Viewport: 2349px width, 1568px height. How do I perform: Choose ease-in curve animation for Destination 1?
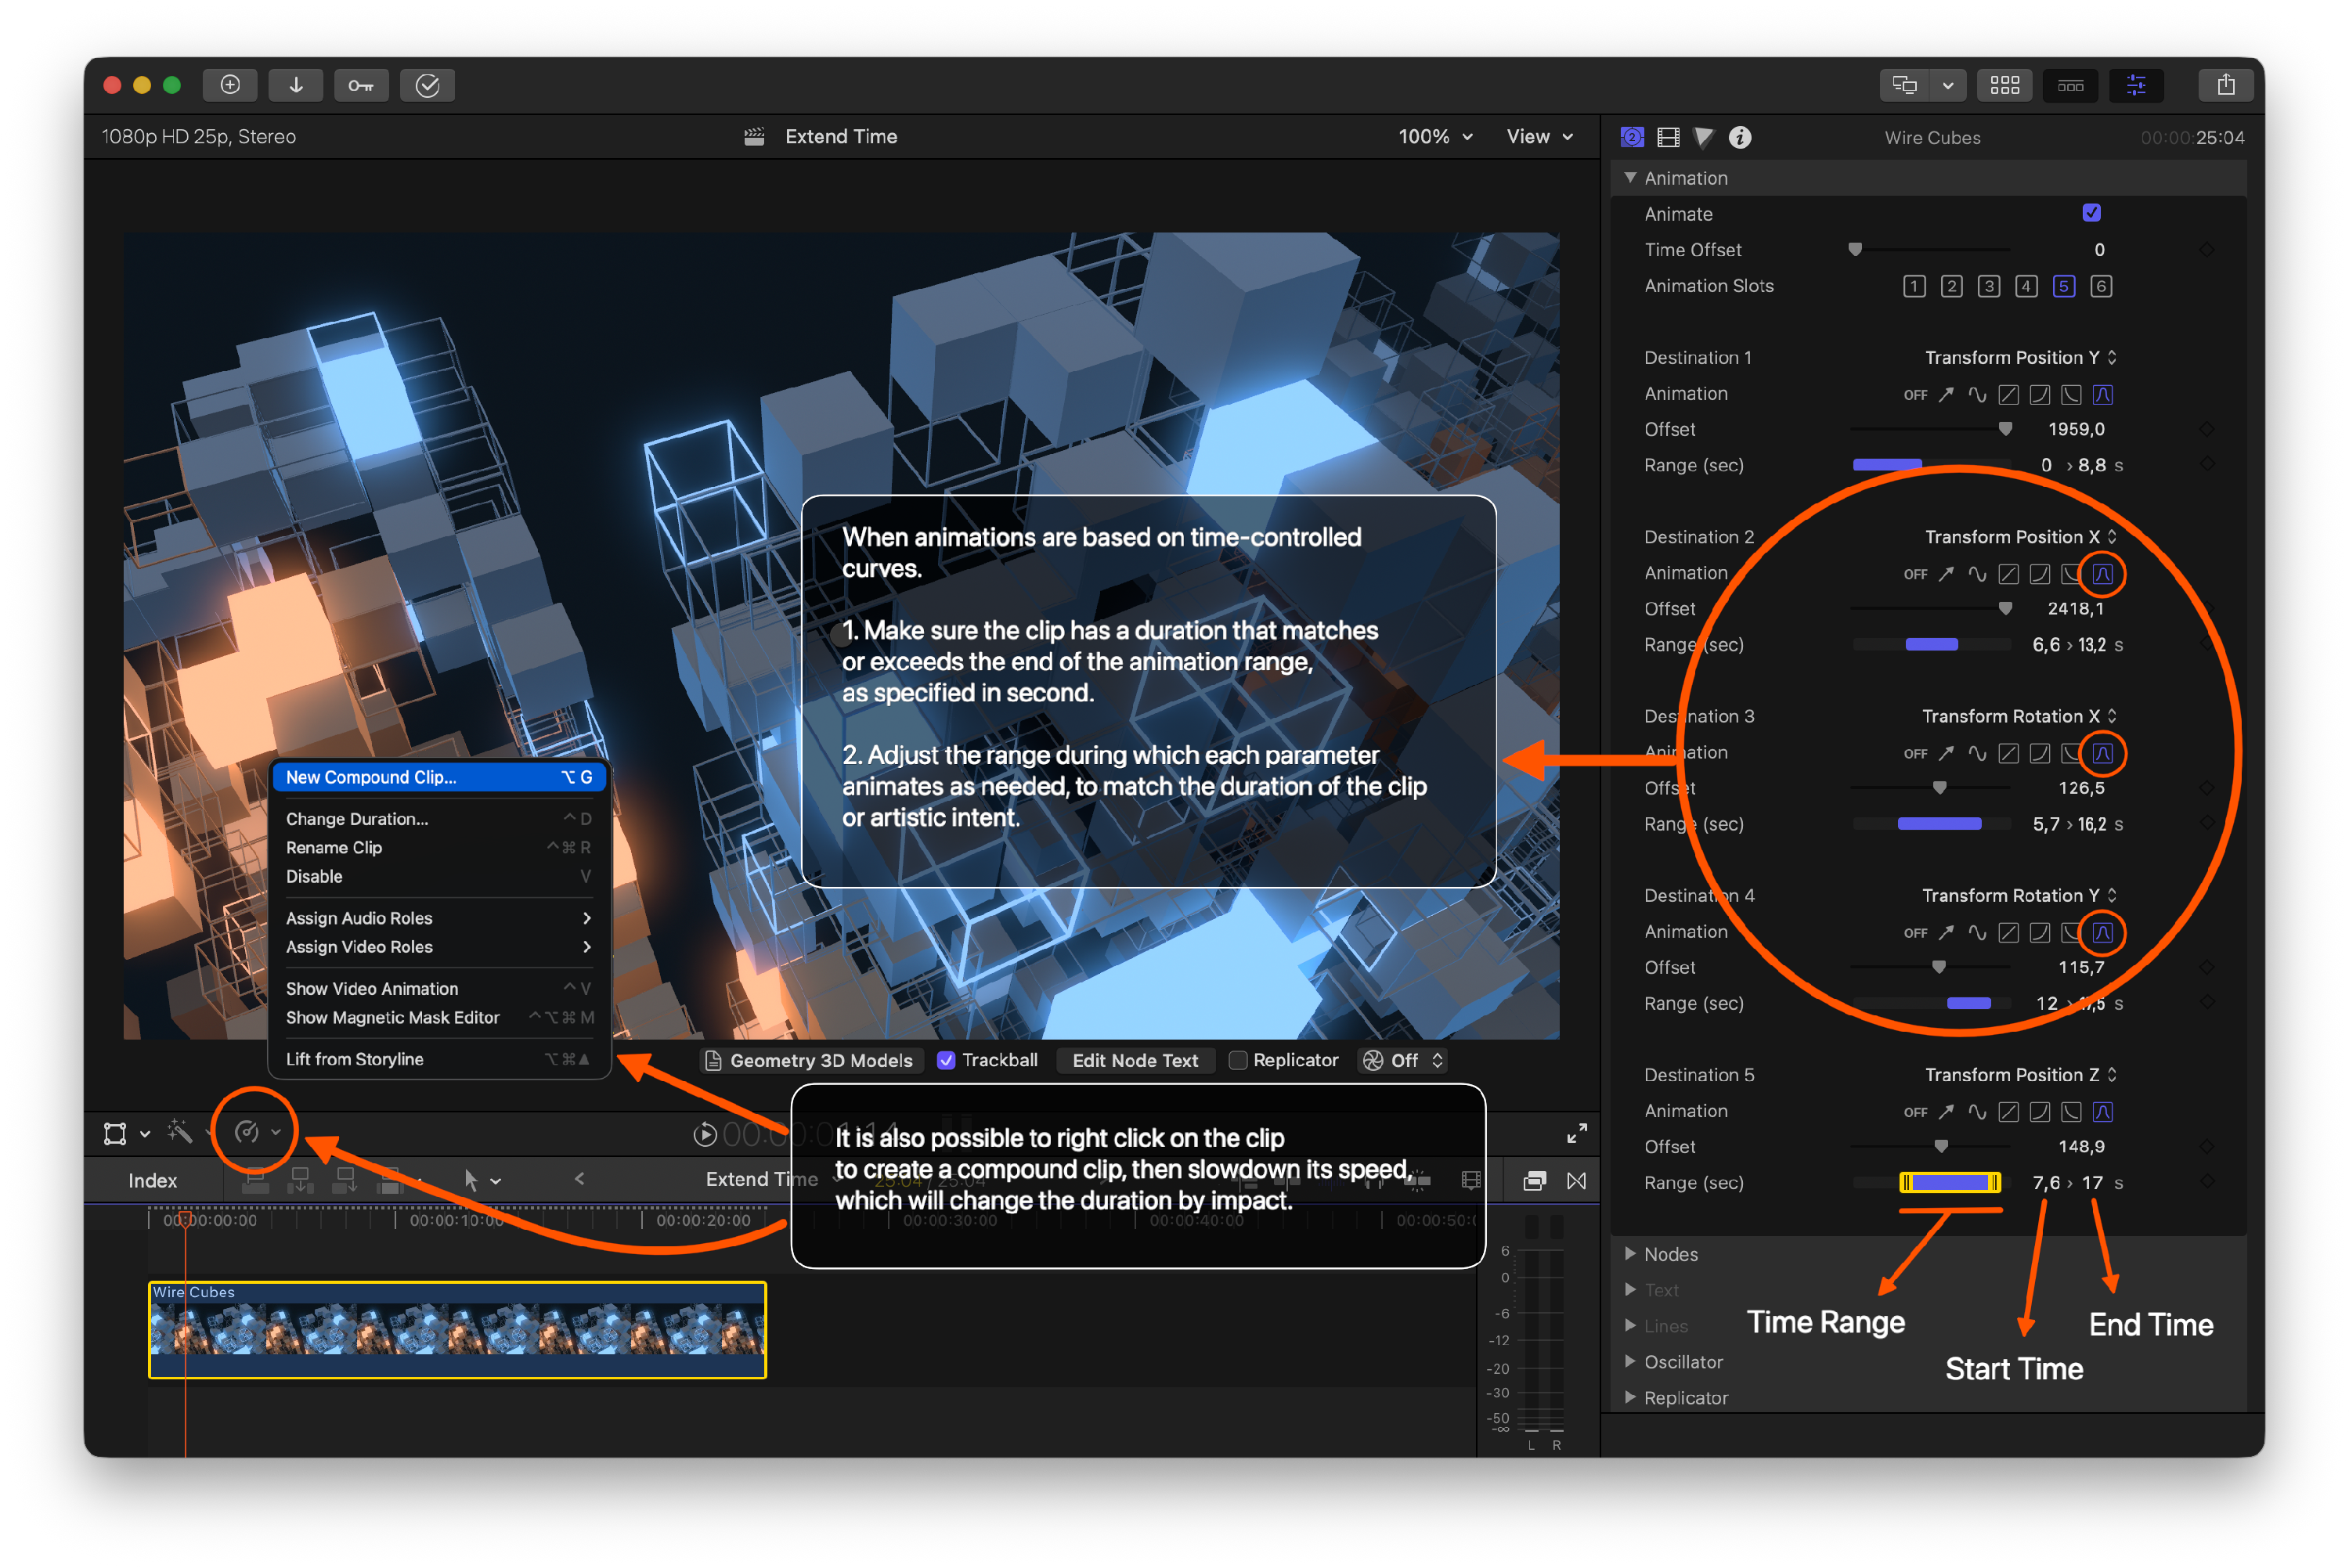click(x=2040, y=394)
